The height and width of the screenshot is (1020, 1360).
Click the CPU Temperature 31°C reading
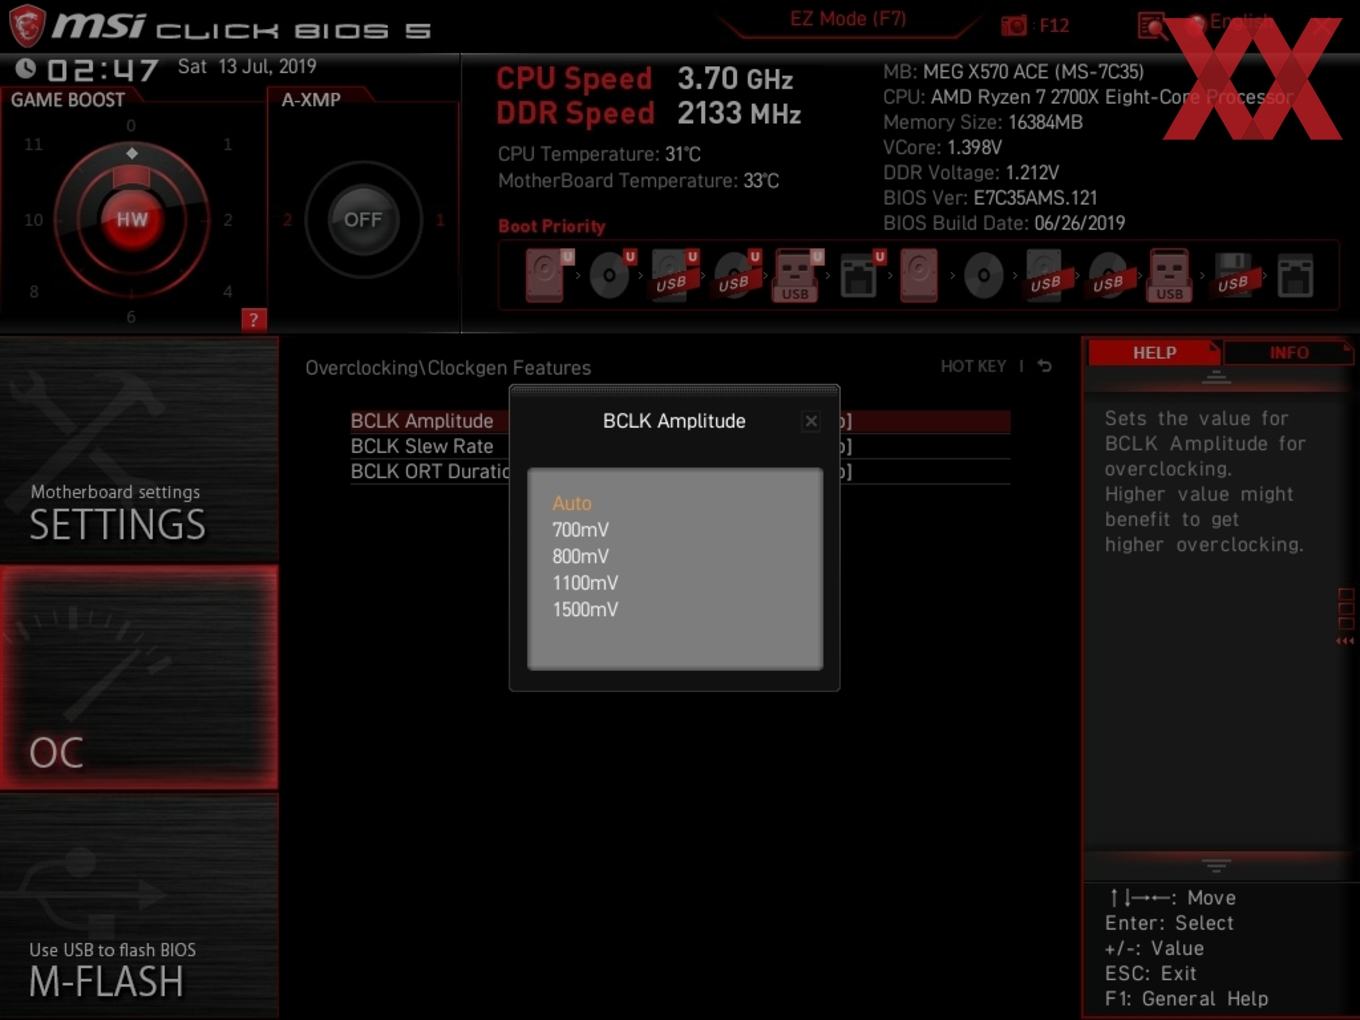[599, 154]
